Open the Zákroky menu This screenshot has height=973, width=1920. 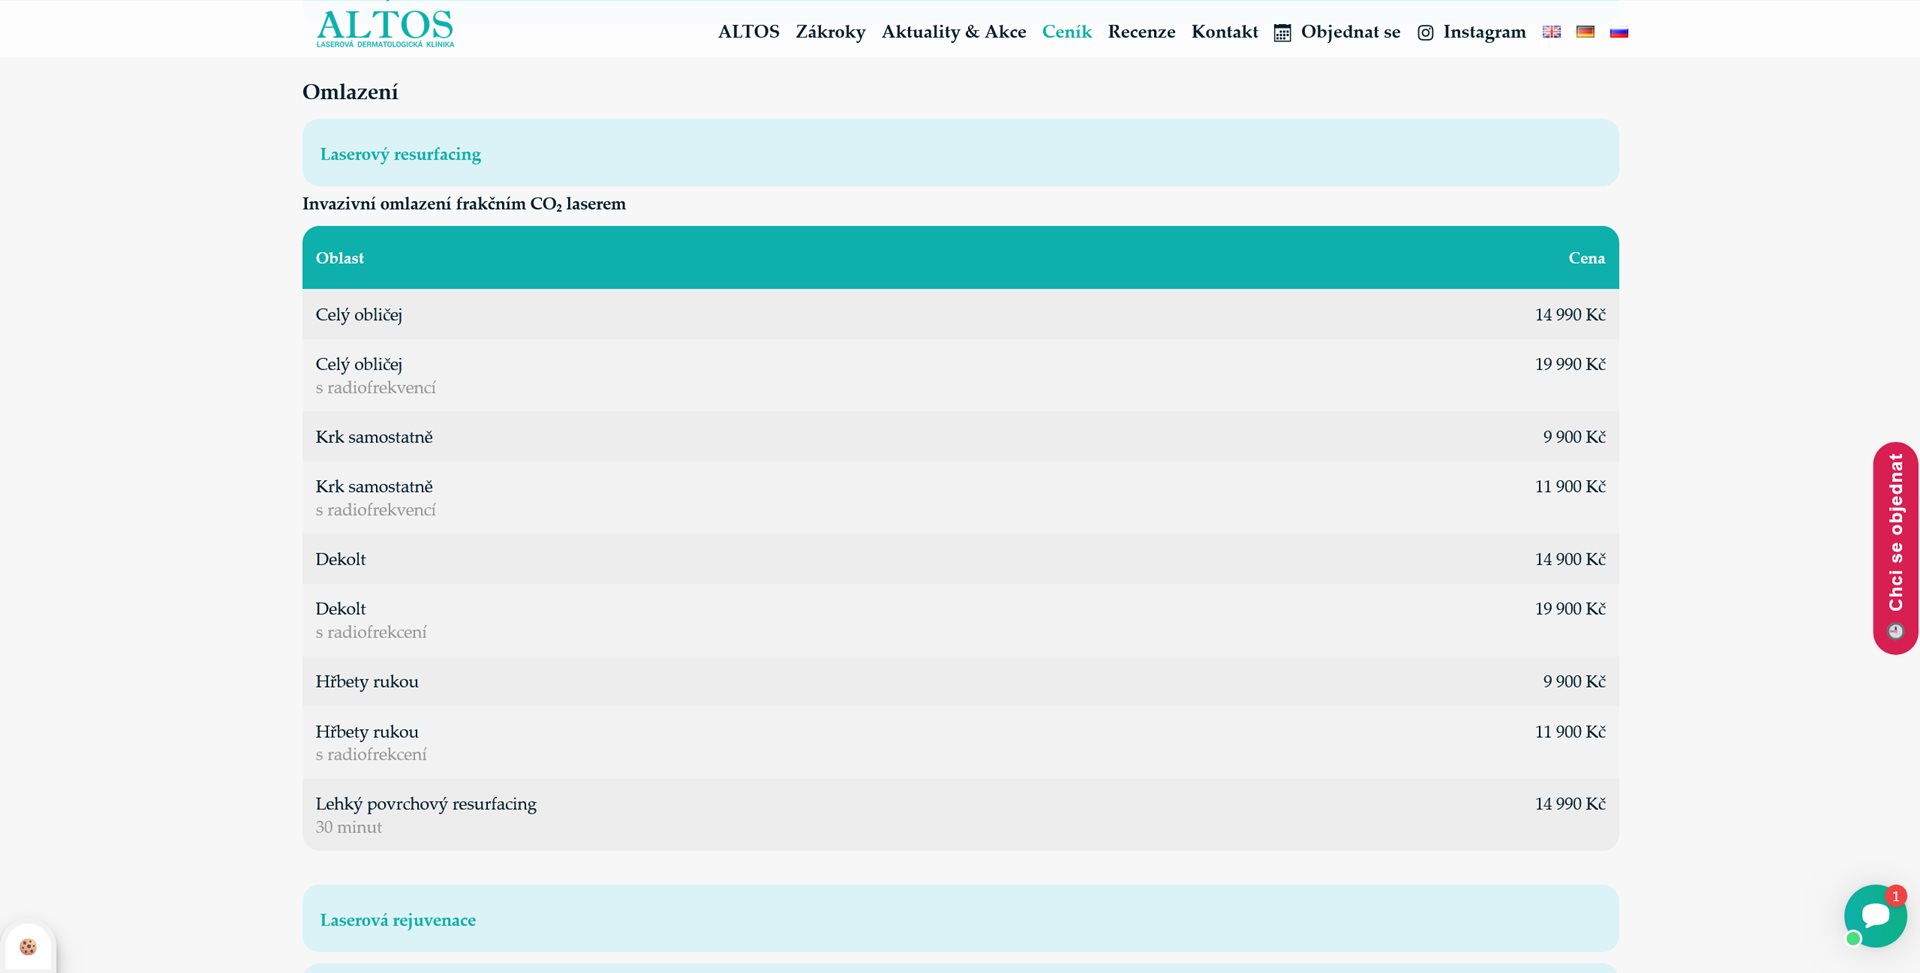[830, 32]
